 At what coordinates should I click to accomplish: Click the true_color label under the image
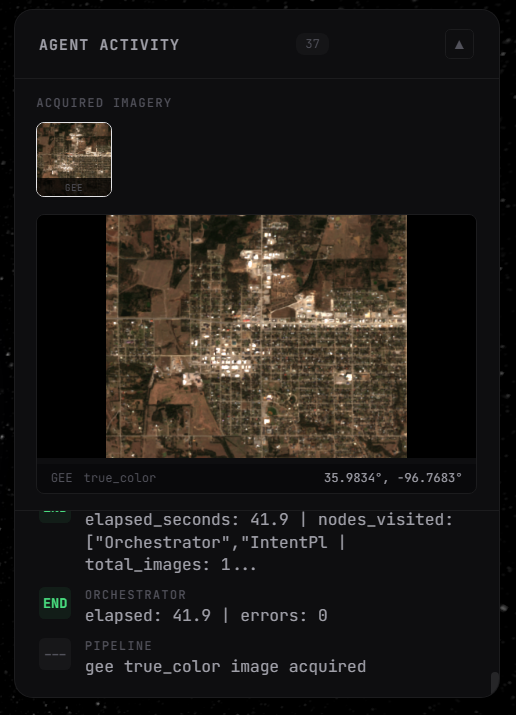click(120, 478)
